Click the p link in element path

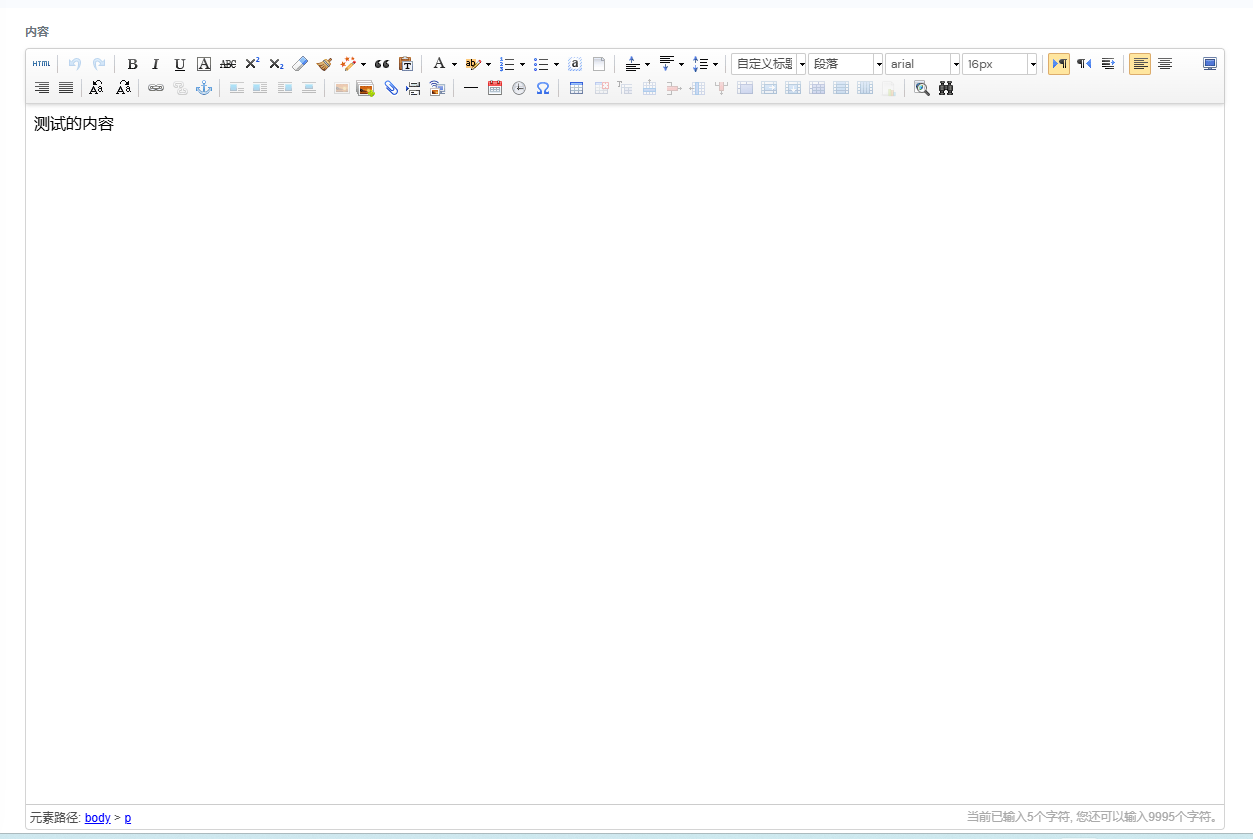click(128, 818)
